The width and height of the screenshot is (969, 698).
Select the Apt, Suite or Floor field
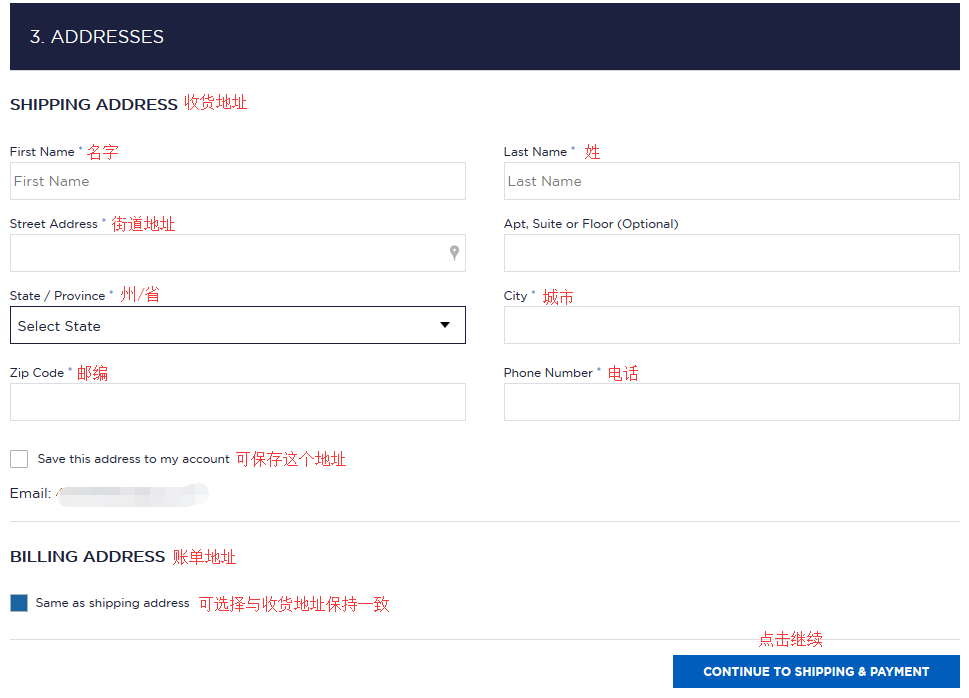coord(731,253)
